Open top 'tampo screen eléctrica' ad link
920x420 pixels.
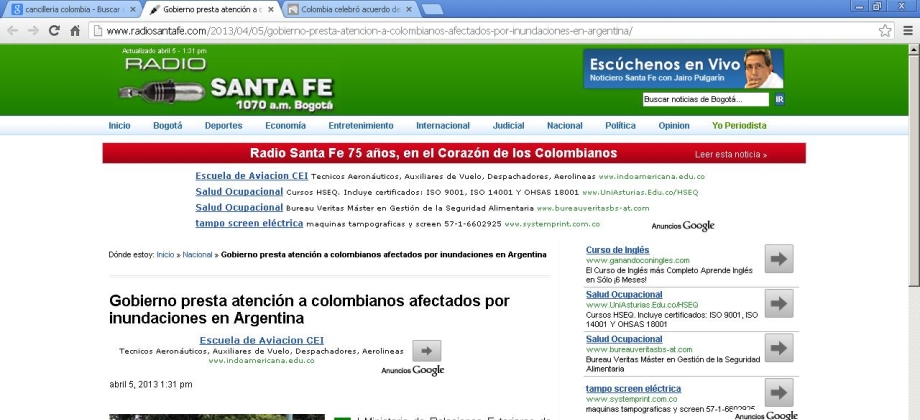249,223
